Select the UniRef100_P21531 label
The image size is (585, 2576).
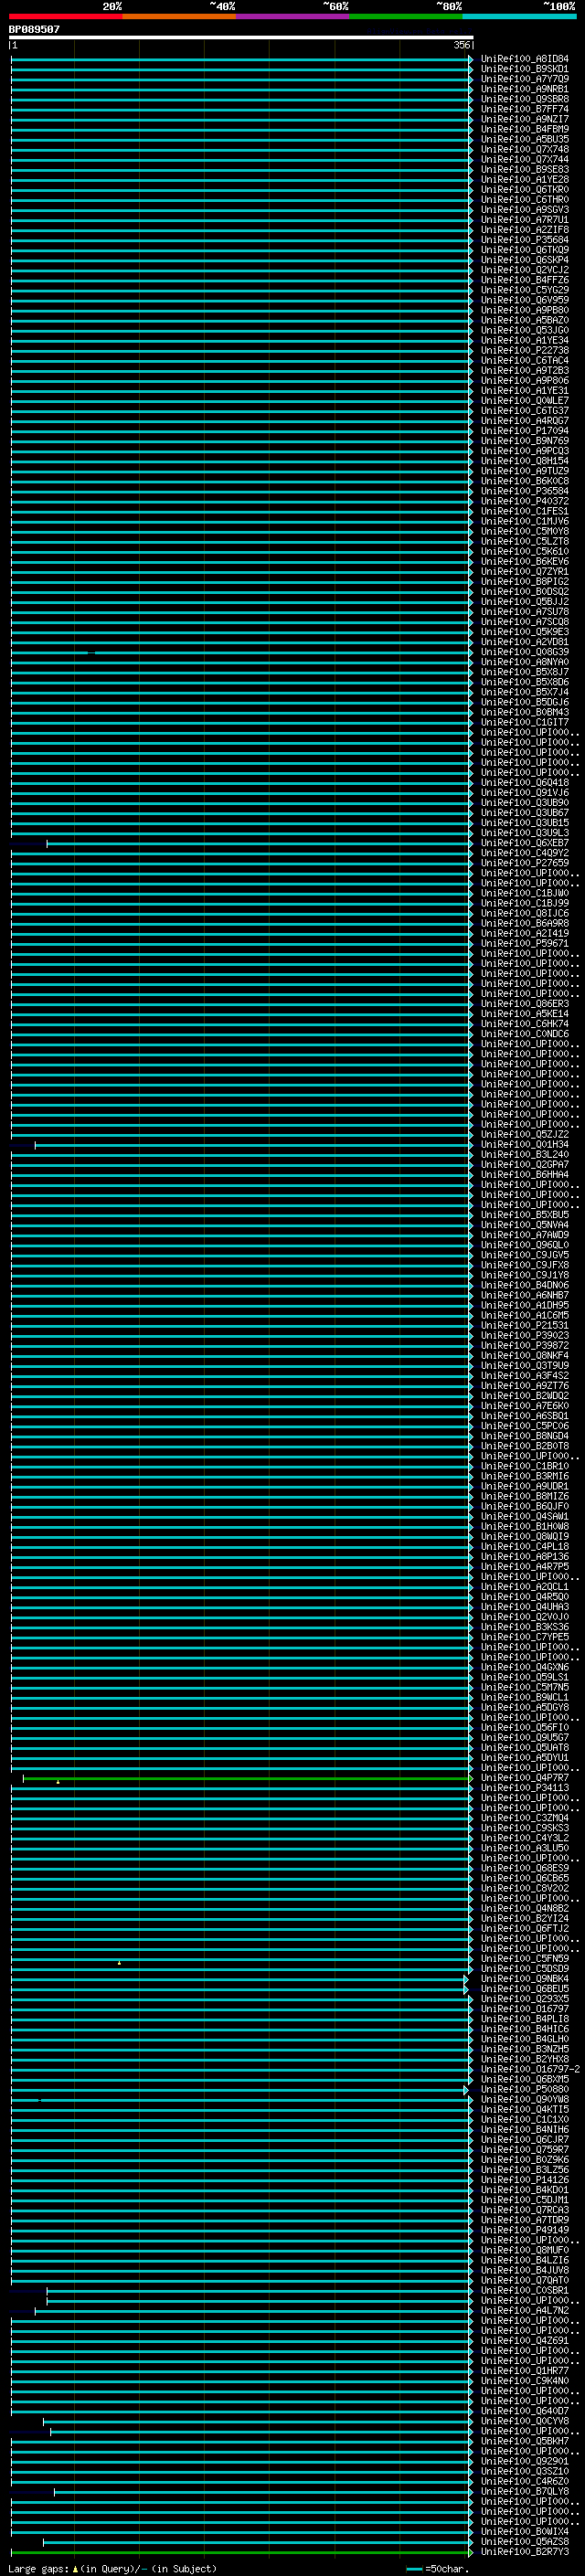(x=524, y=1325)
